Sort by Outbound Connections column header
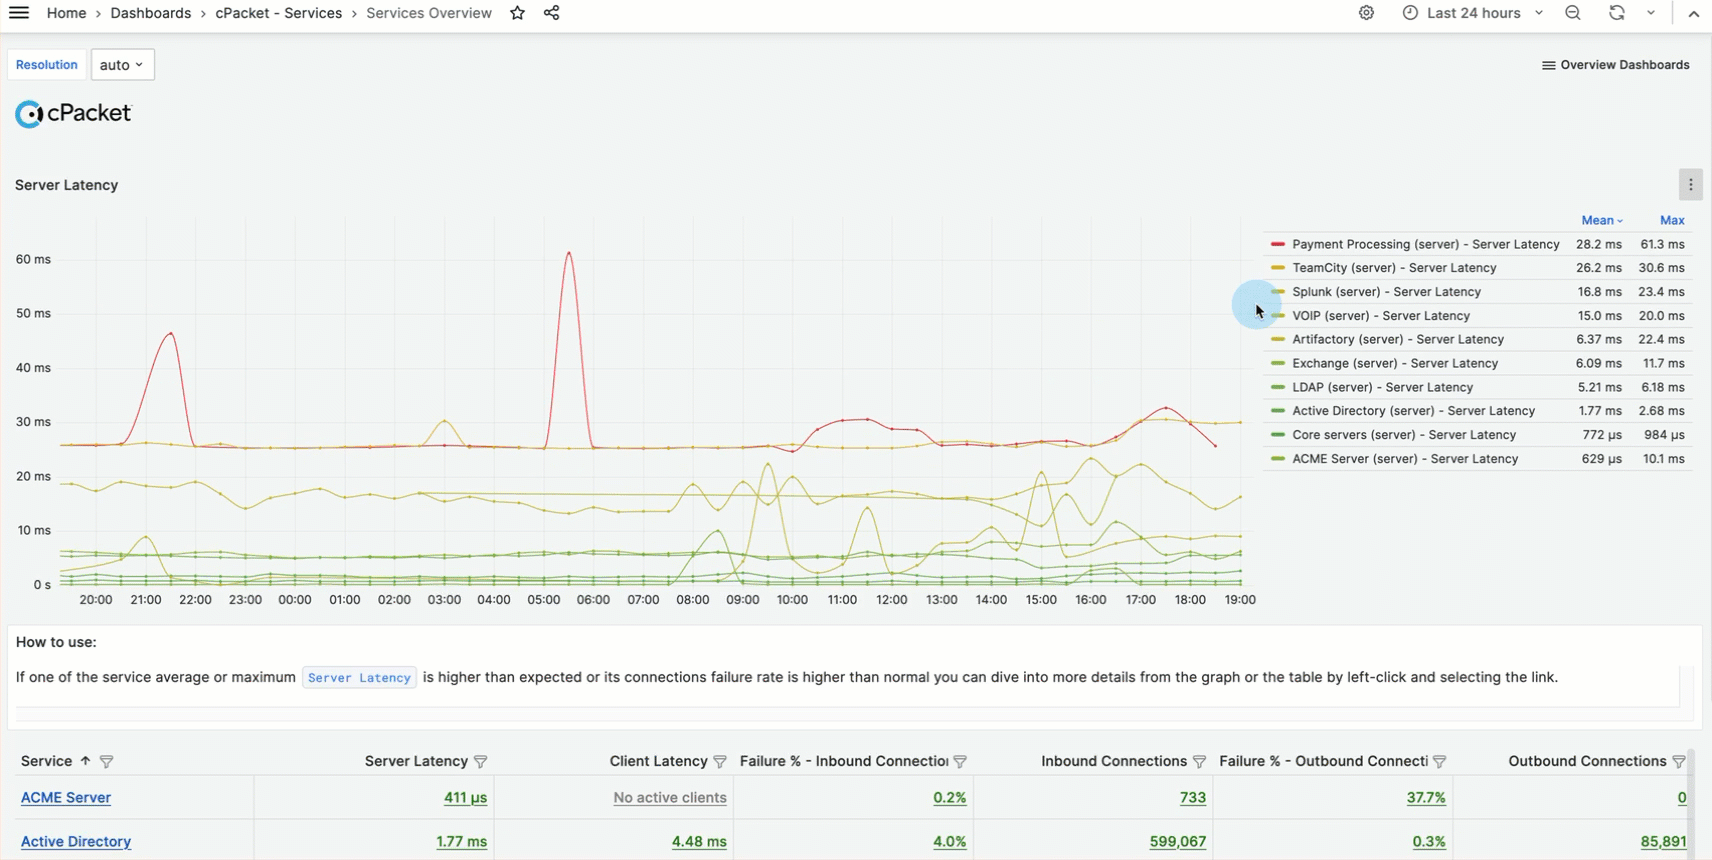Image resolution: width=1712 pixels, height=860 pixels. (x=1587, y=761)
